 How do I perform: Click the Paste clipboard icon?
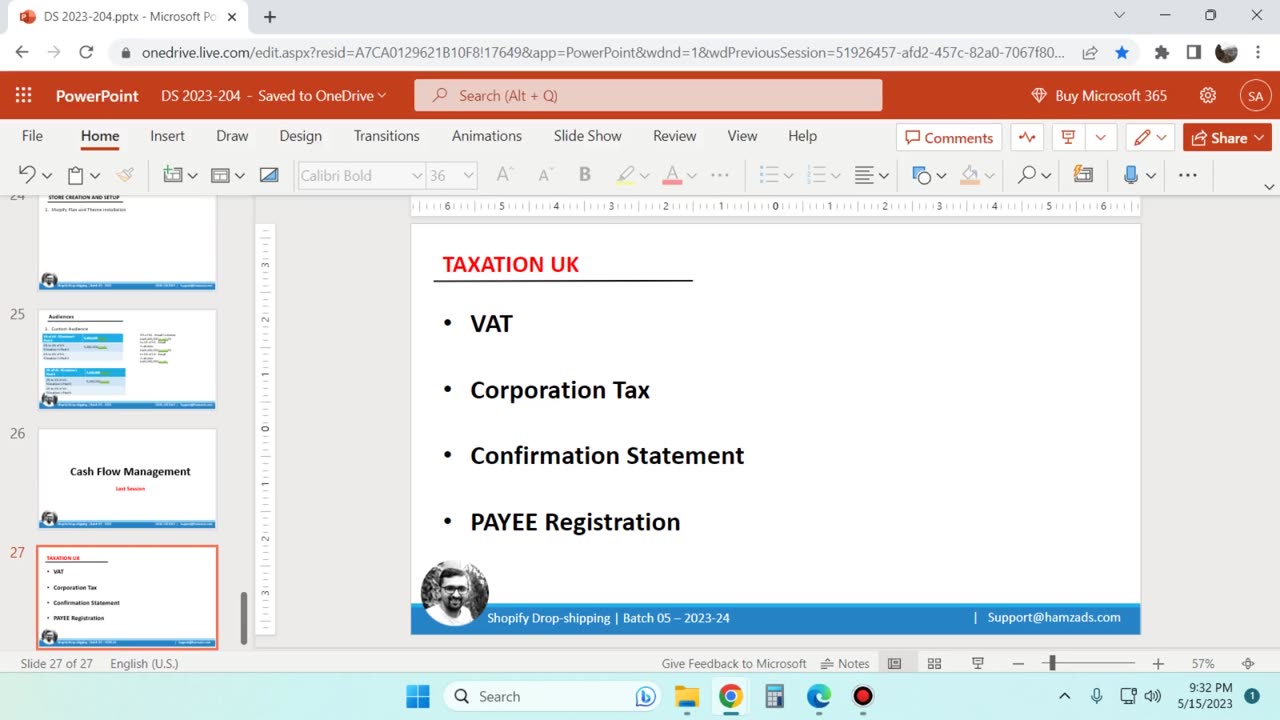[76, 175]
